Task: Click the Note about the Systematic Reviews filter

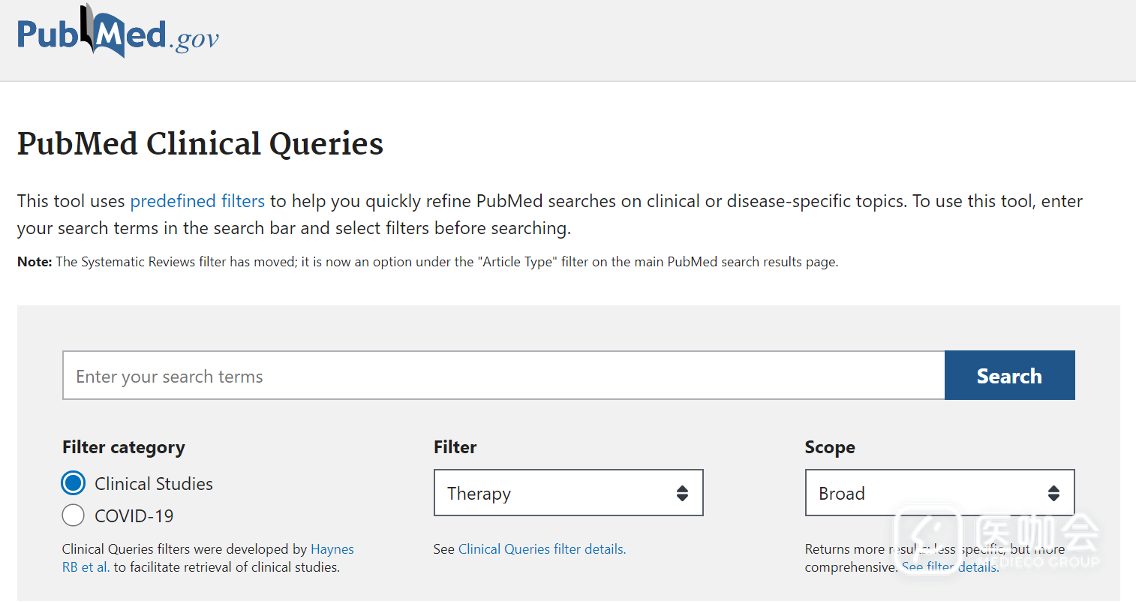Action: 428,262
